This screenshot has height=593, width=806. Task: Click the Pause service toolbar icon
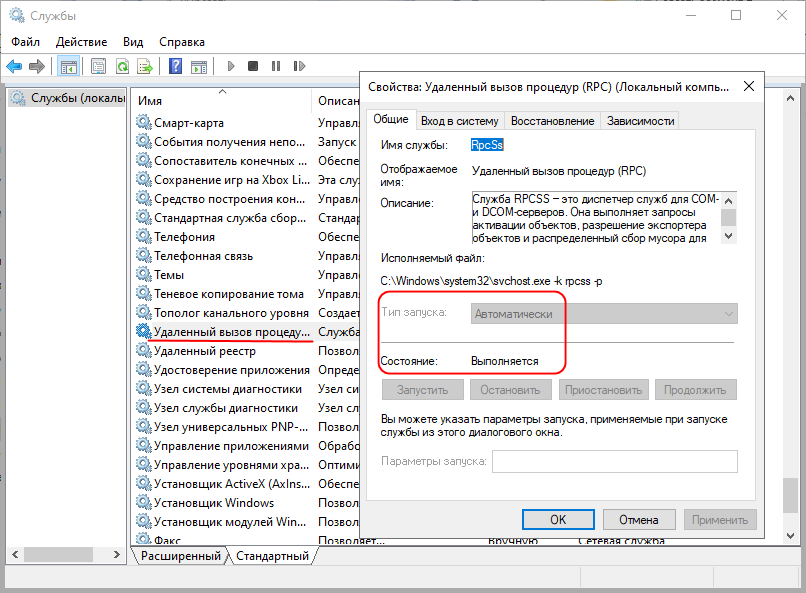click(275, 67)
